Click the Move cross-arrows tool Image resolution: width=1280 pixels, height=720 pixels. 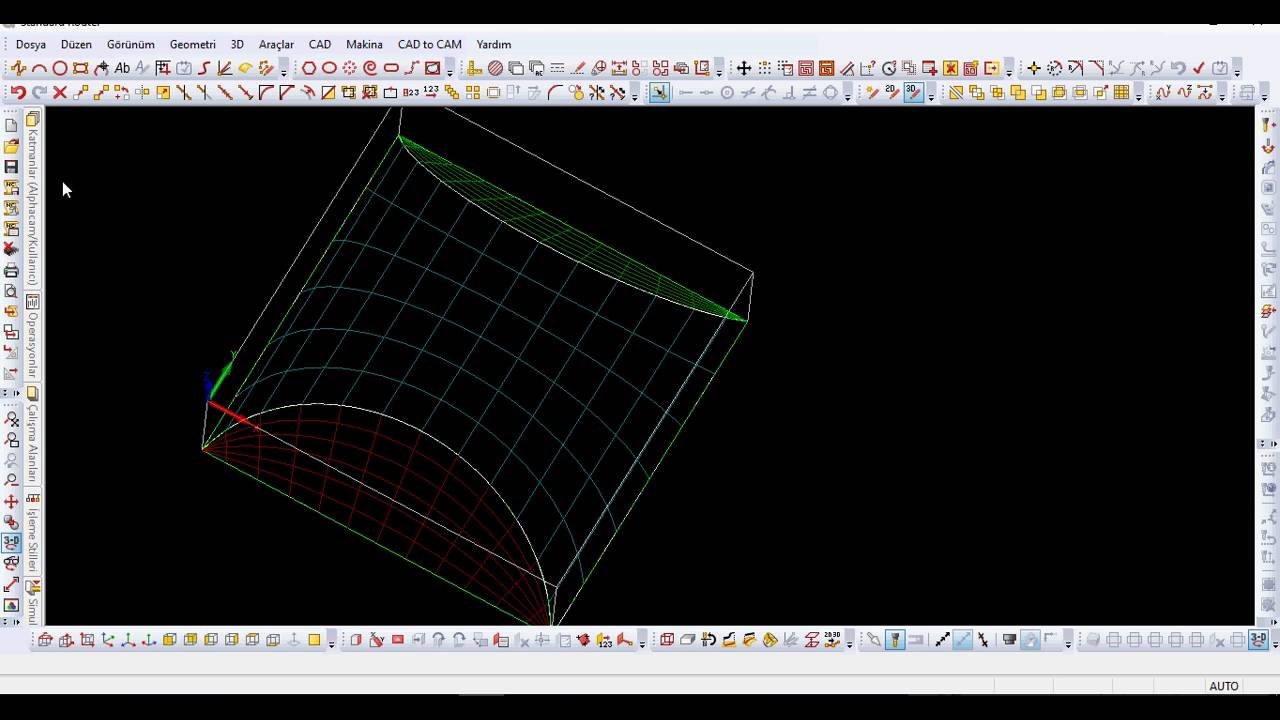(x=743, y=68)
